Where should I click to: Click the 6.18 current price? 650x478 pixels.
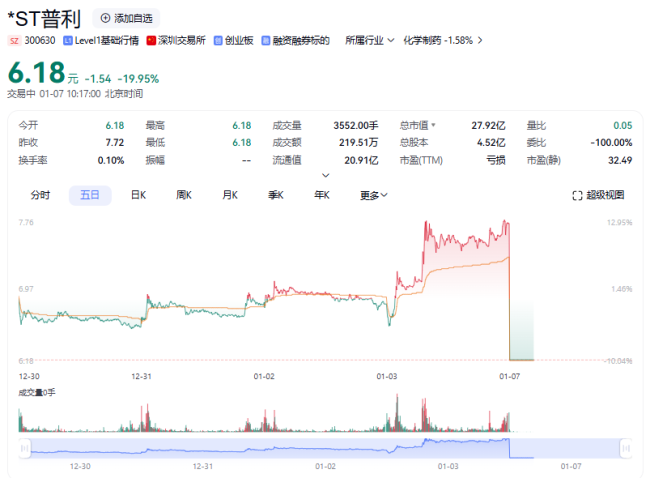[x=36, y=73]
